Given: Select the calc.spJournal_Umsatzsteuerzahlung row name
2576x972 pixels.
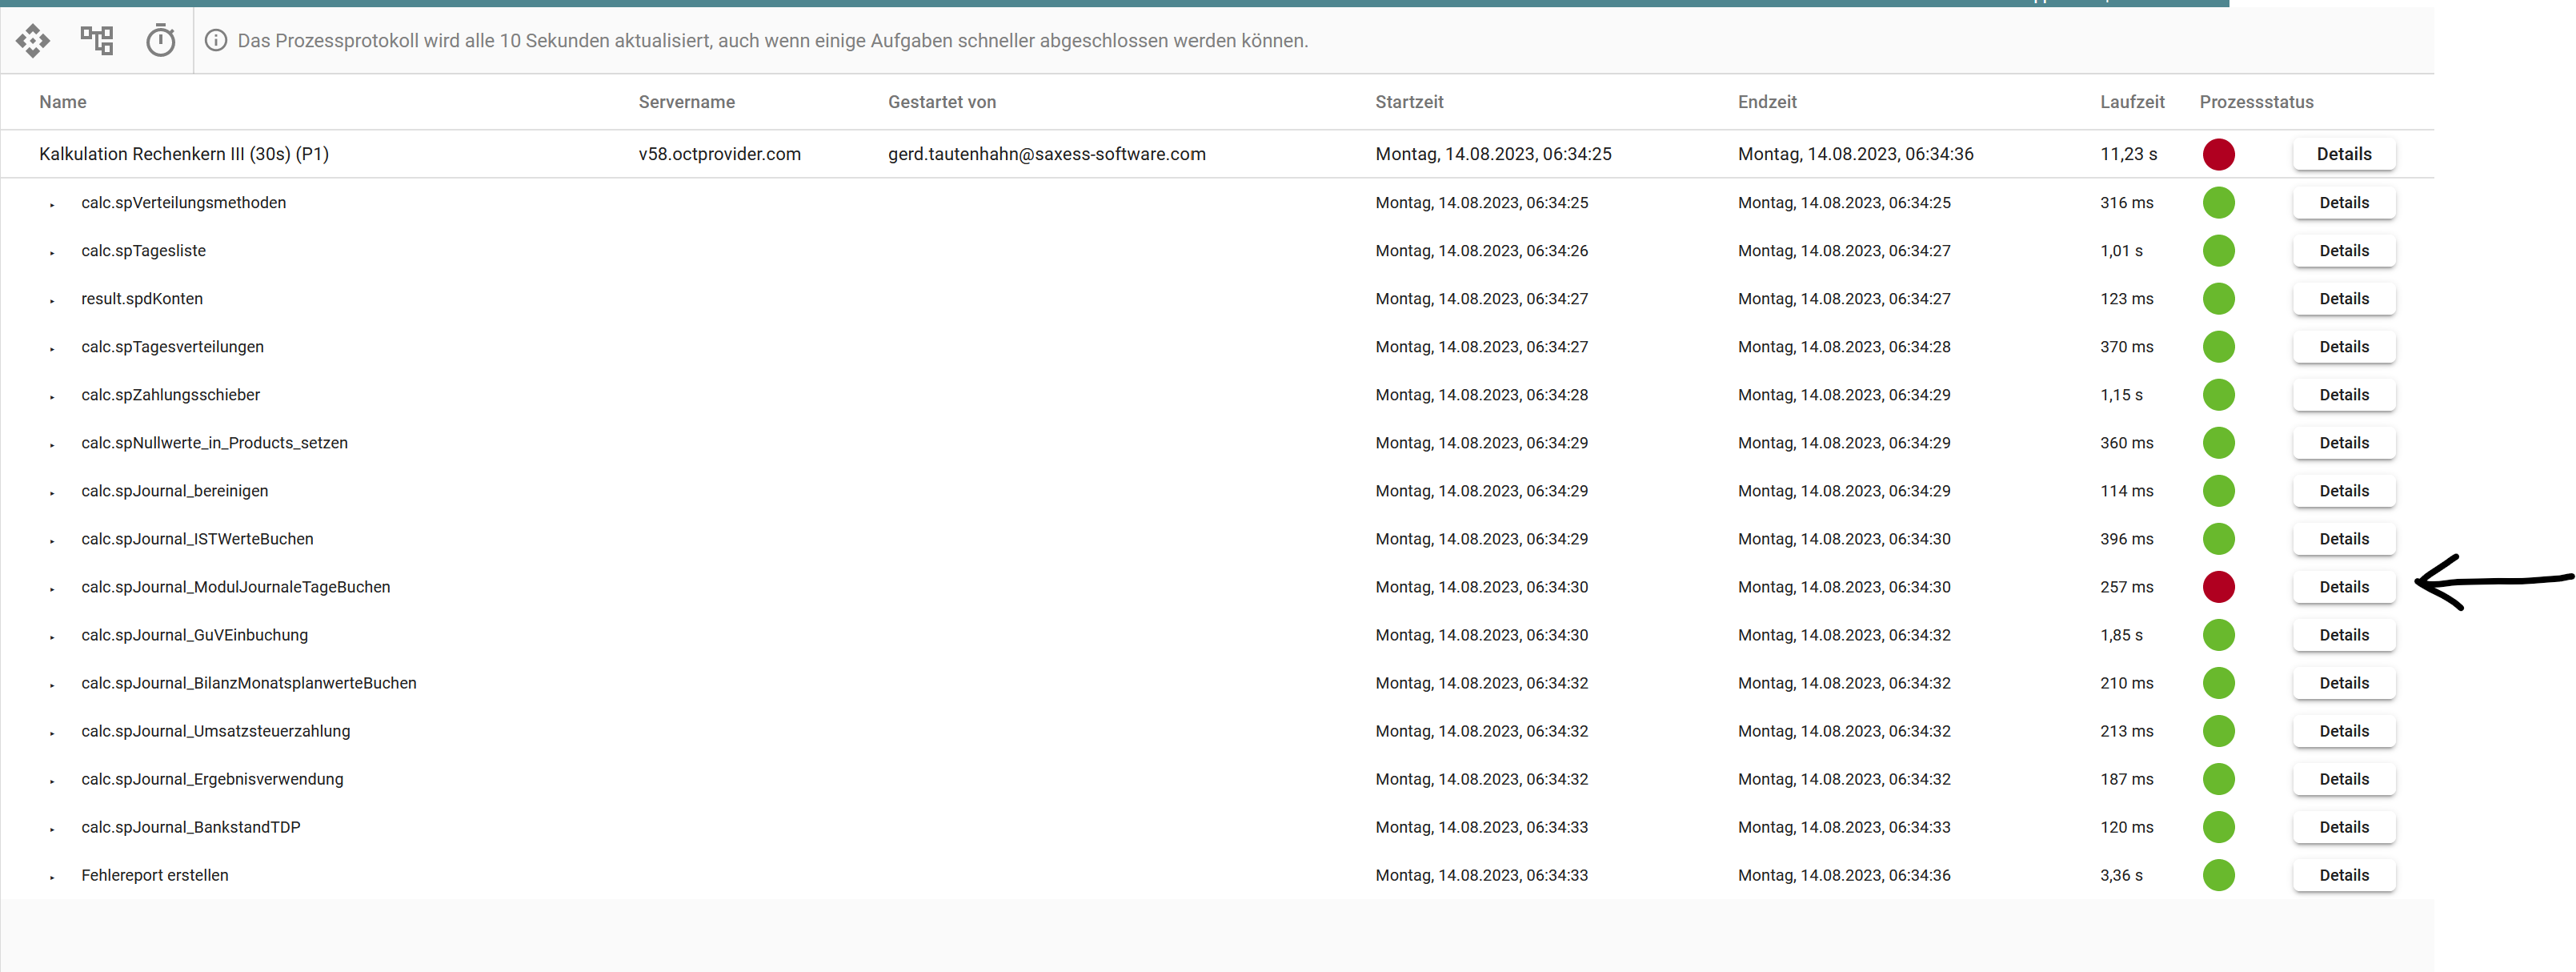Looking at the screenshot, I should point(216,731).
